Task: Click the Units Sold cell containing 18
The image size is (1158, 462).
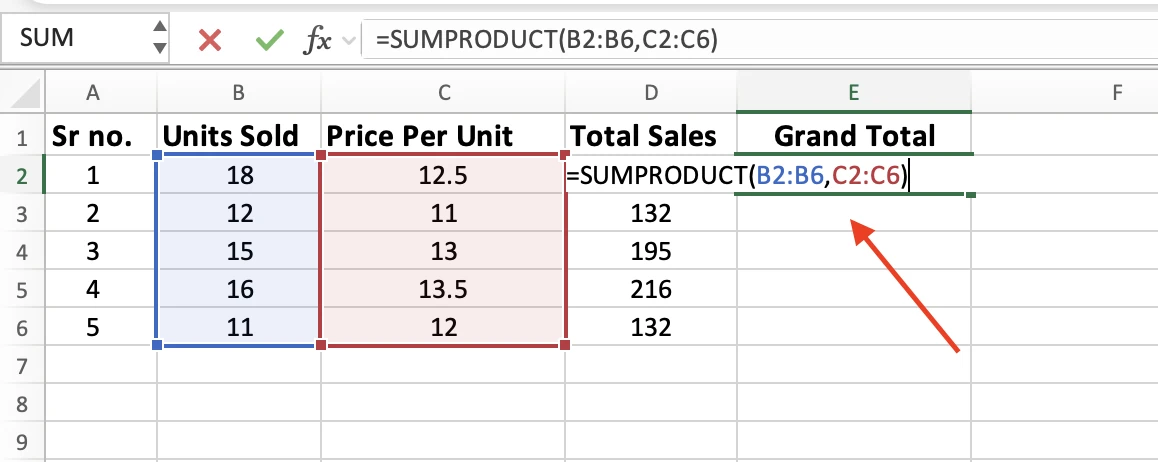Action: pyautogui.click(x=239, y=175)
